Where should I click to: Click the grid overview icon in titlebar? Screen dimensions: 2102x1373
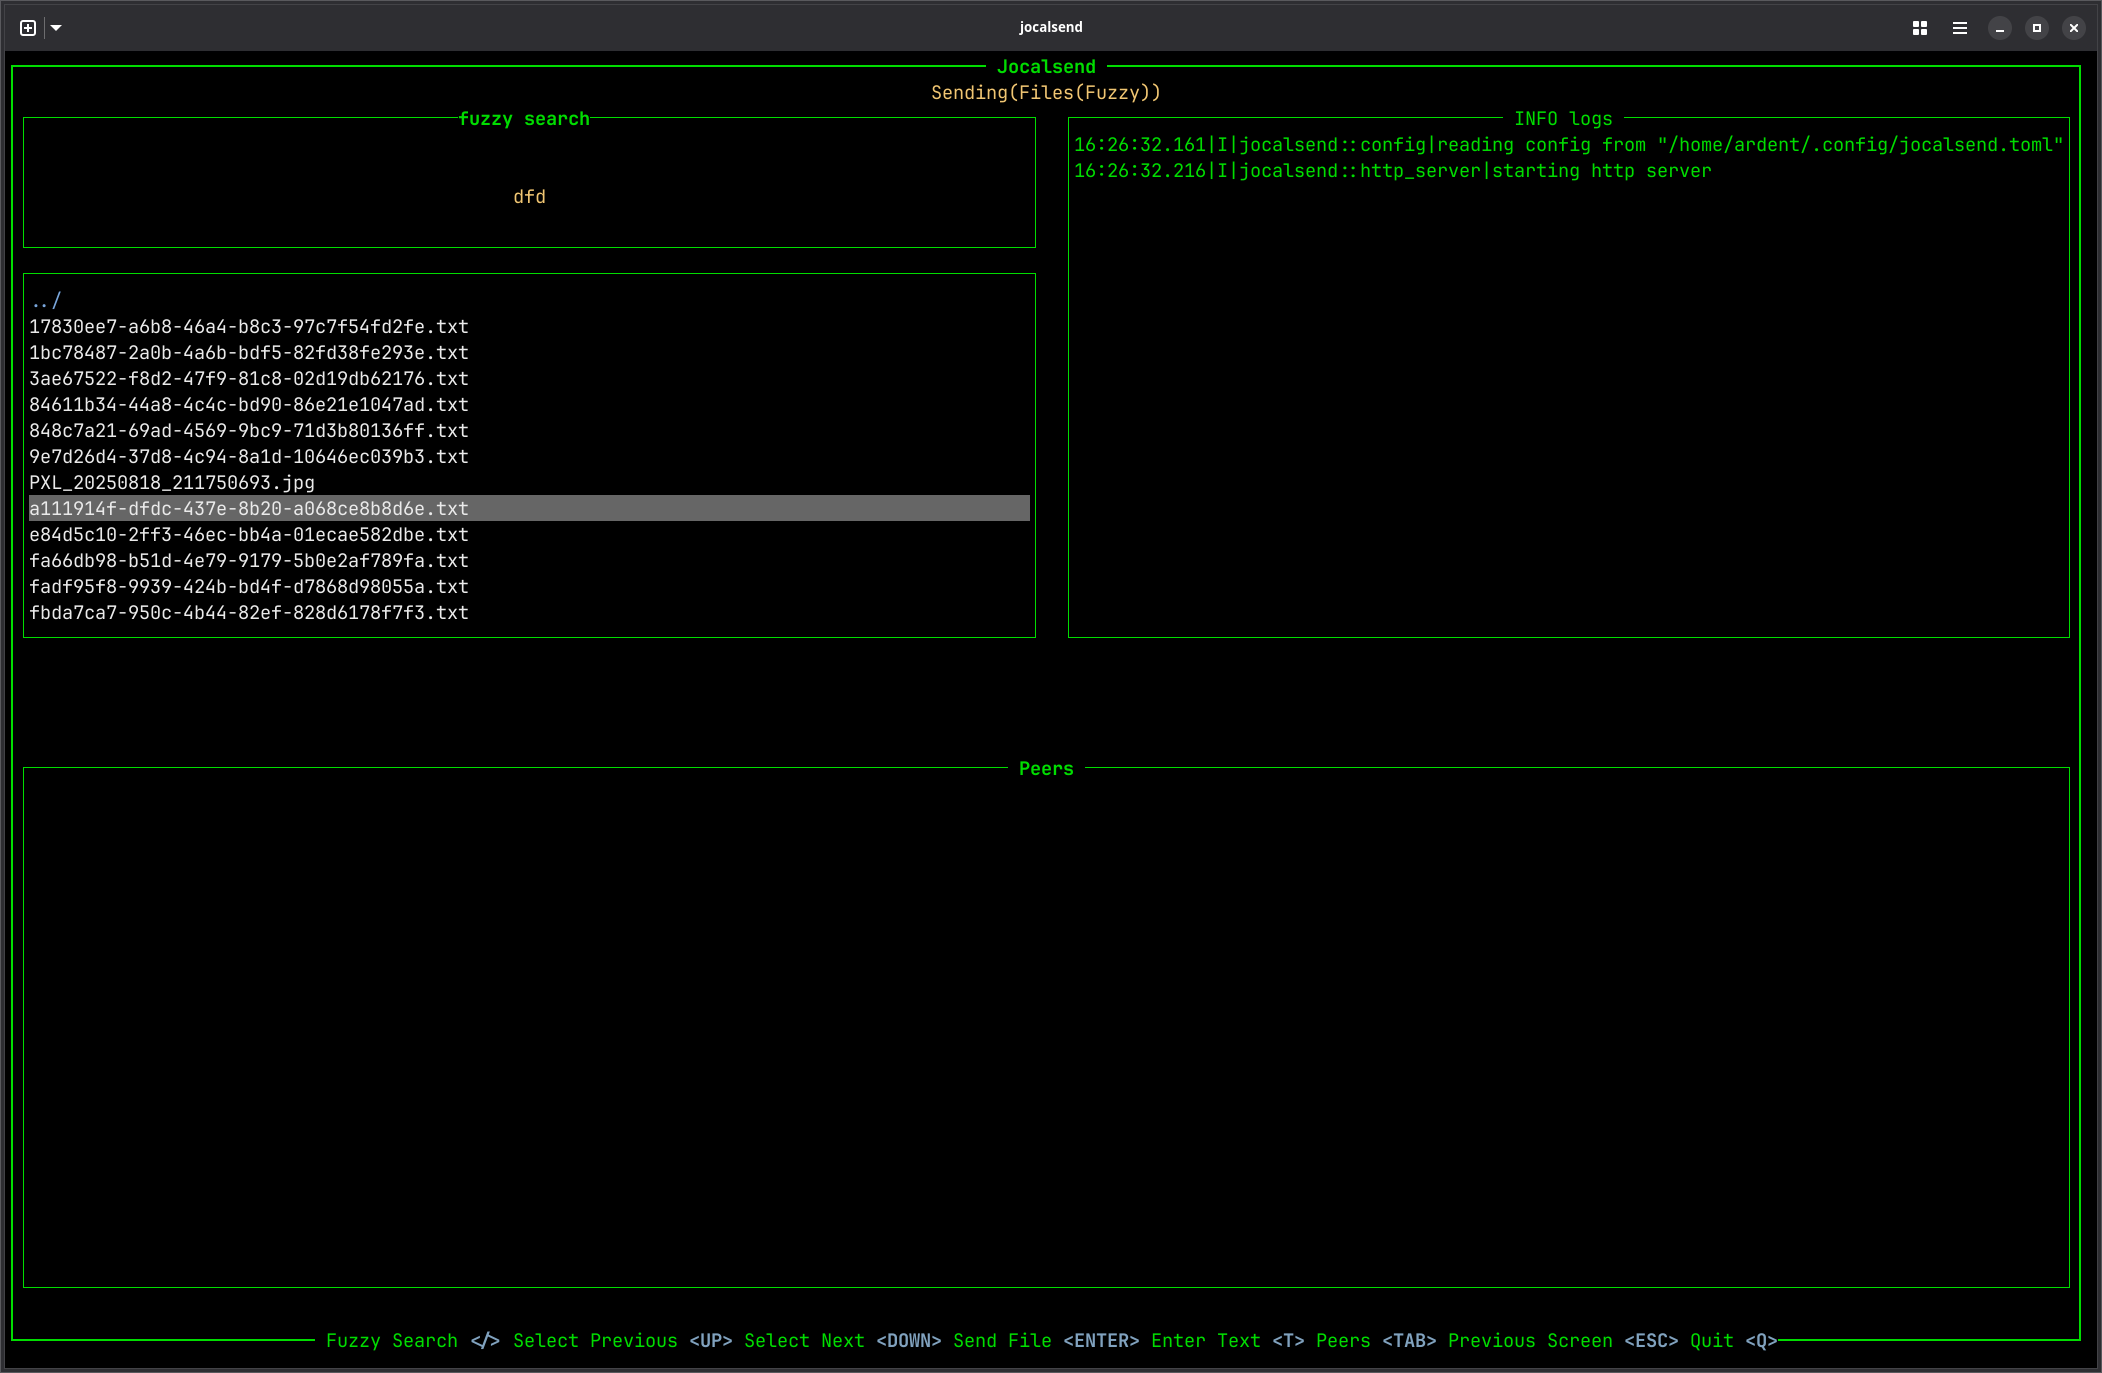click(1919, 28)
